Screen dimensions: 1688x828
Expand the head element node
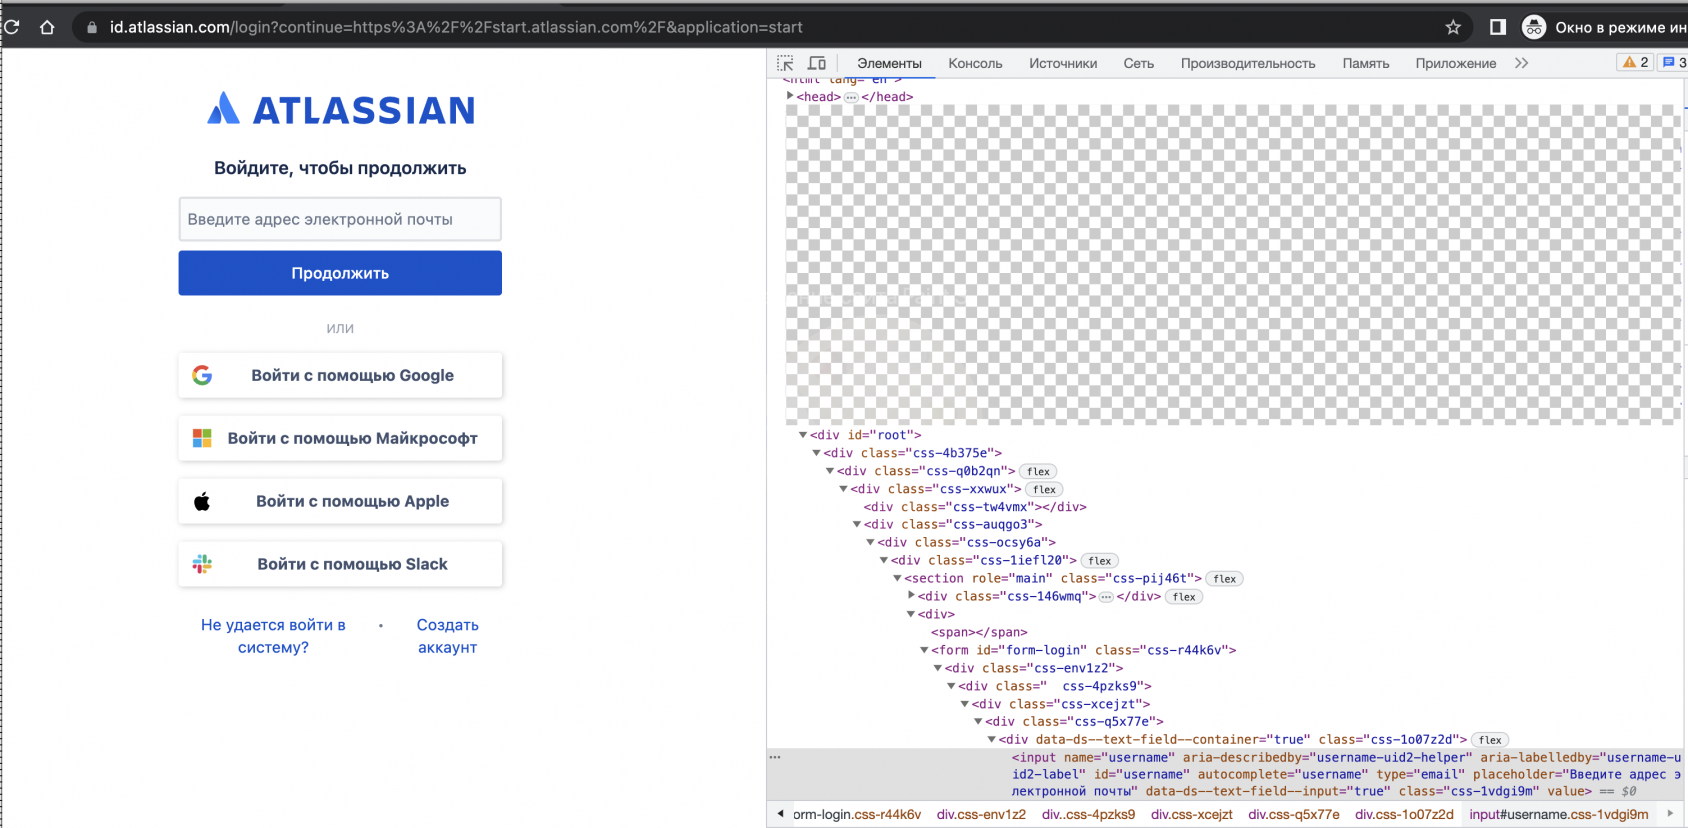(x=790, y=96)
